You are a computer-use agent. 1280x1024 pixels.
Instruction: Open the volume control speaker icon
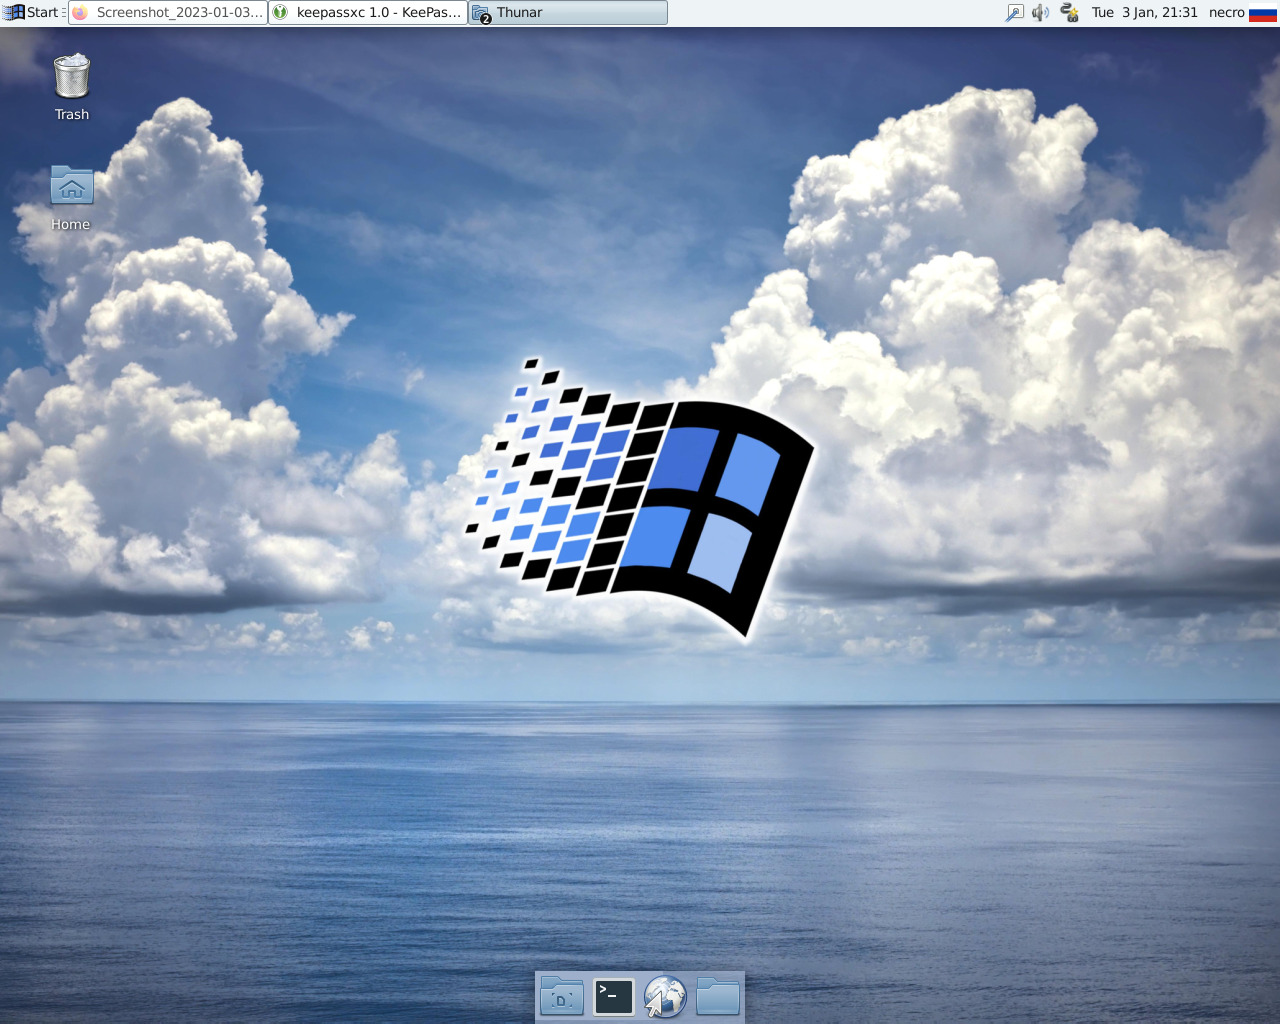[1041, 12]
